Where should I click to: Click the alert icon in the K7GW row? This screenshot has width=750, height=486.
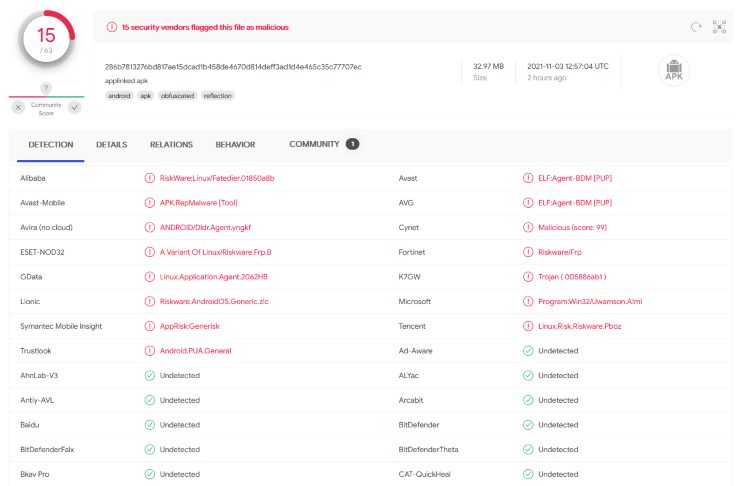(x=528, y=276)
